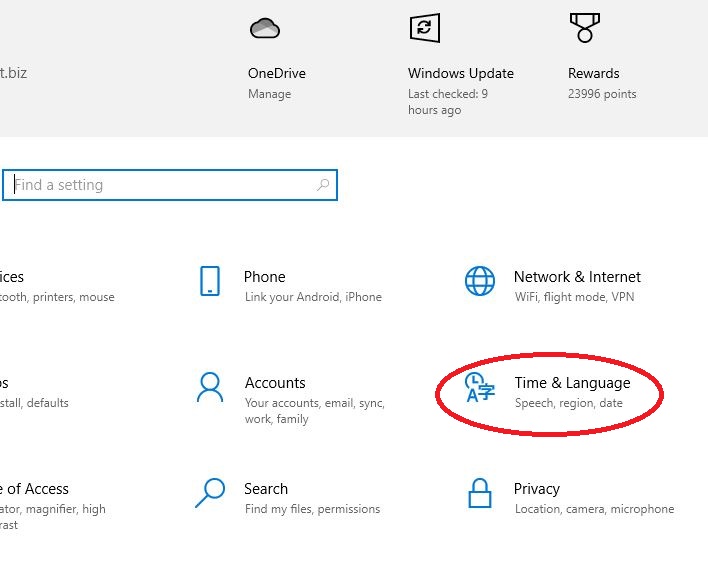Open OneDrive Manage link

pyautogui.click(x=270, y=94)
